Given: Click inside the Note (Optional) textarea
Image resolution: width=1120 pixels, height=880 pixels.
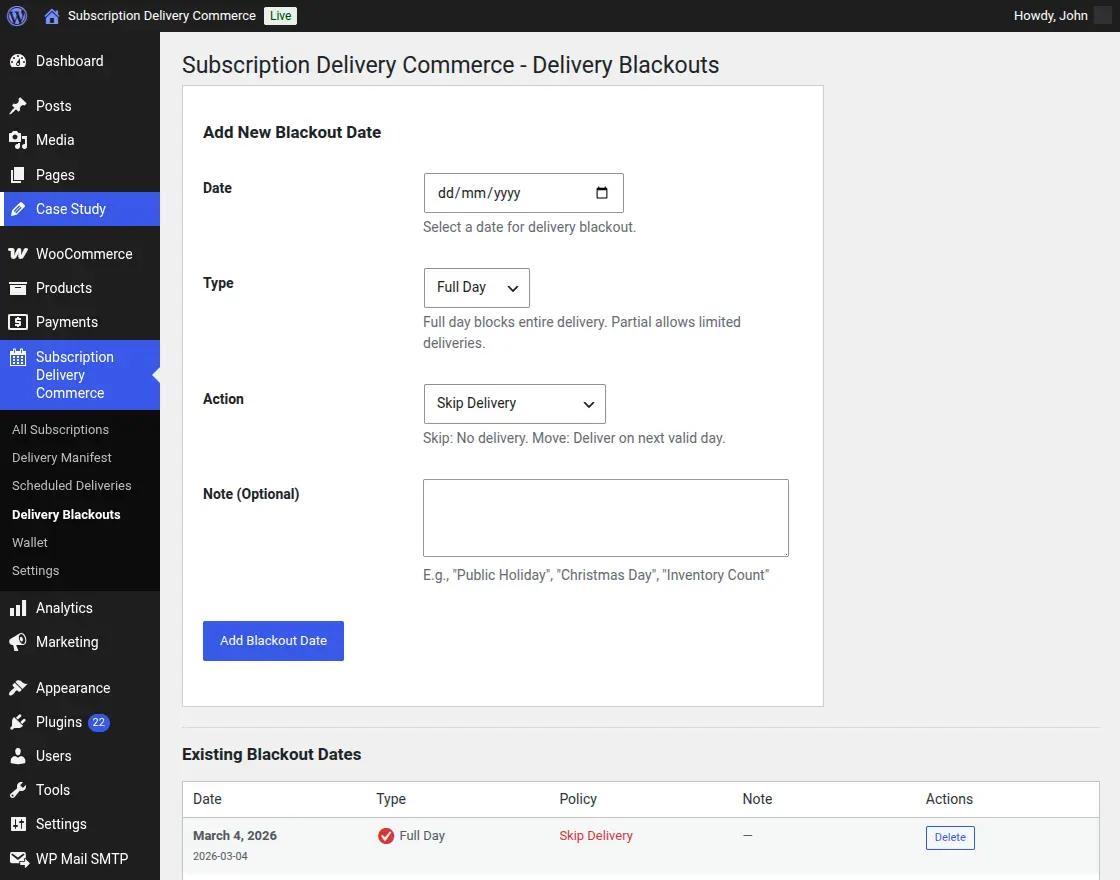Looking at the screenshot, I should [x=605, y=517].
